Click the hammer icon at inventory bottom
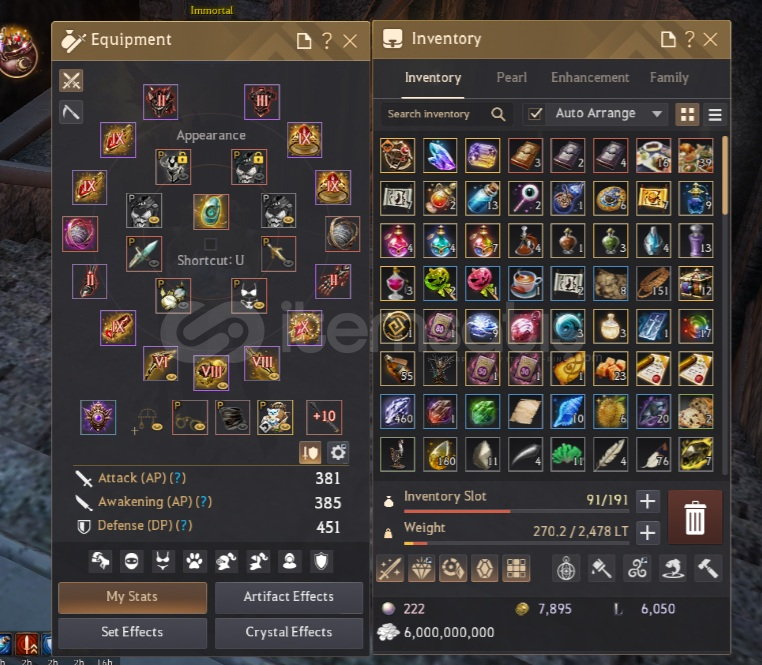 (x=708, y=568)
